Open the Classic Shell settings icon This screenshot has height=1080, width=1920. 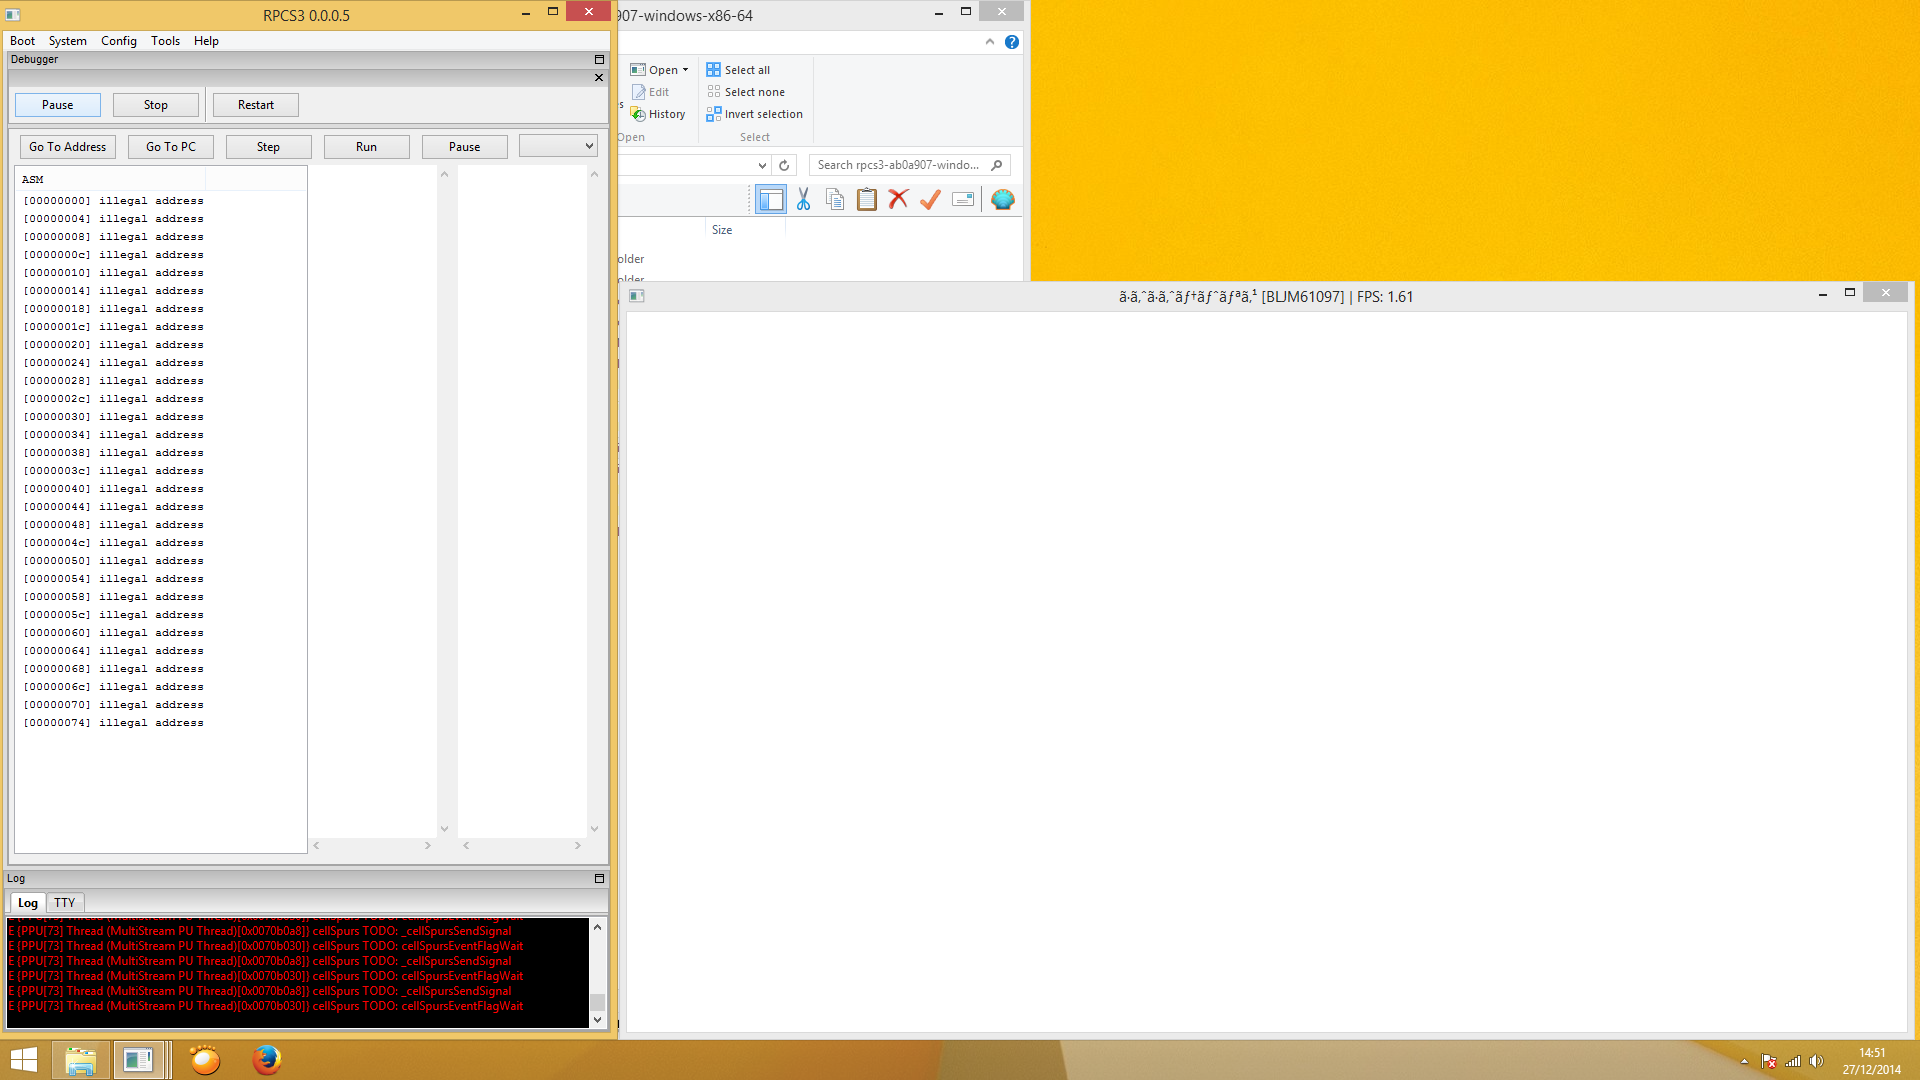[x=1002, y=200]
